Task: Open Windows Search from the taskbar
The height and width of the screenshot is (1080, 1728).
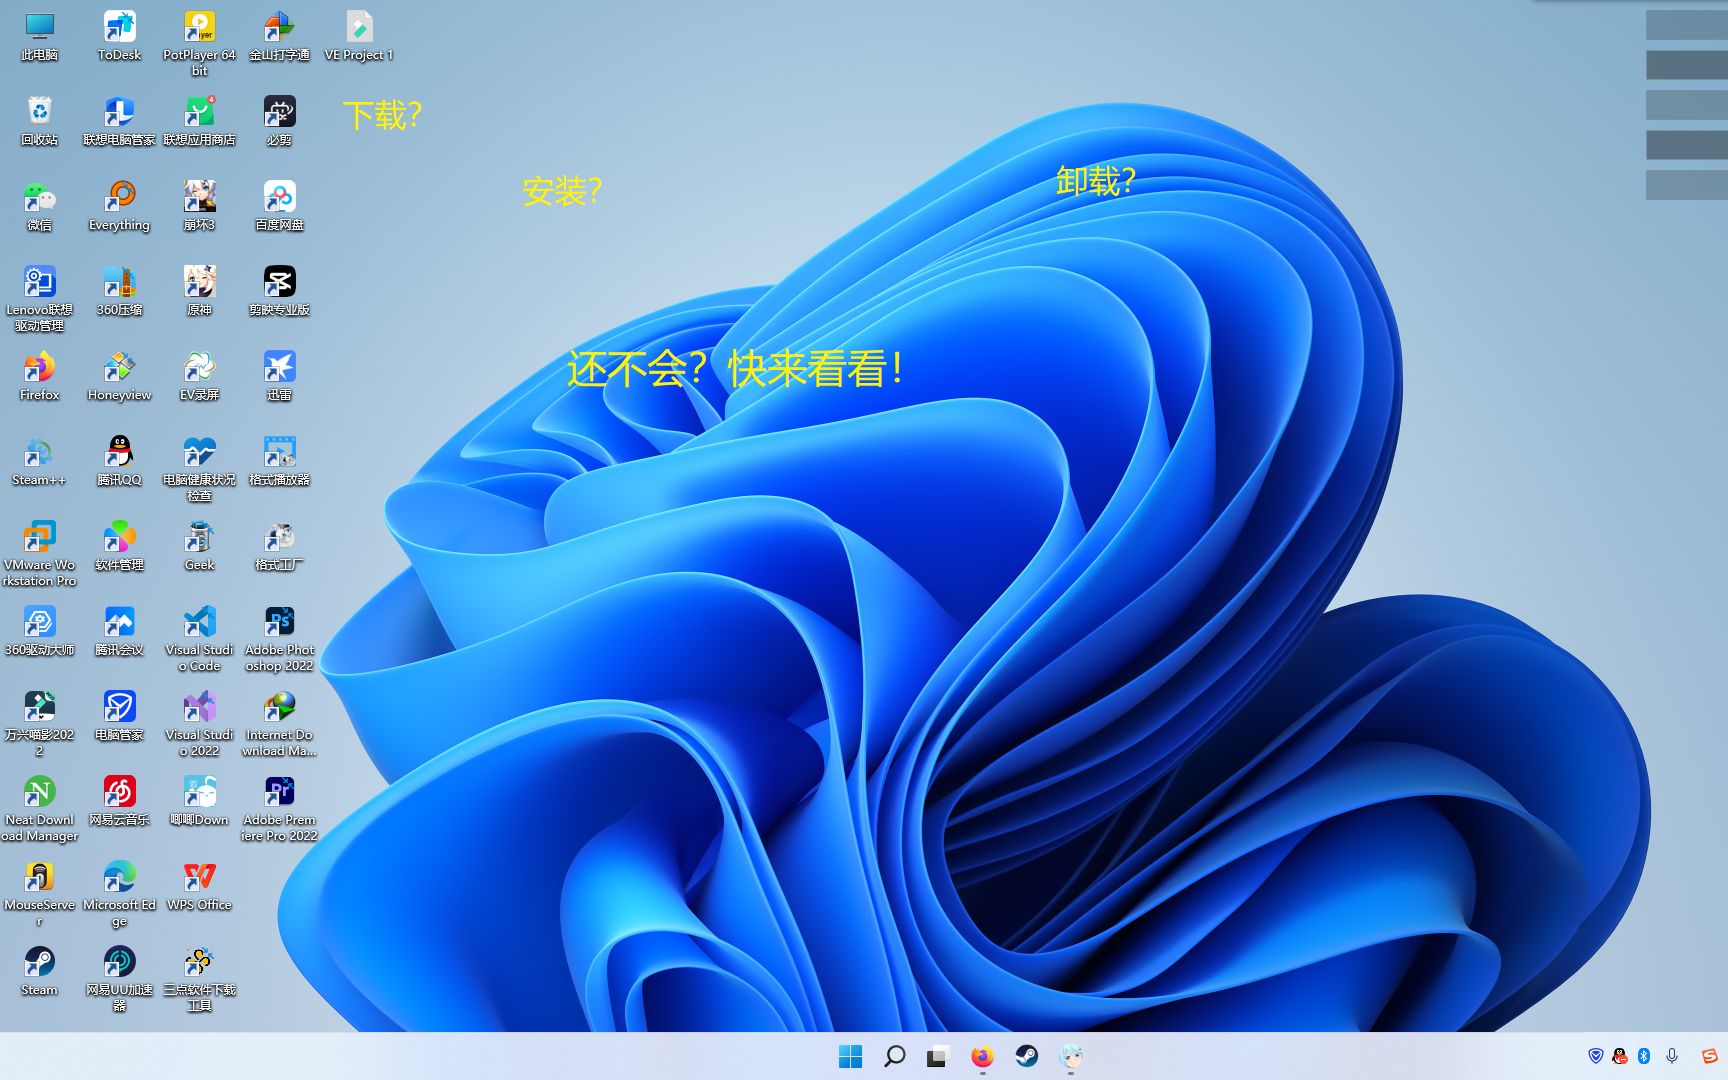Action: [x=894, y=1055]
